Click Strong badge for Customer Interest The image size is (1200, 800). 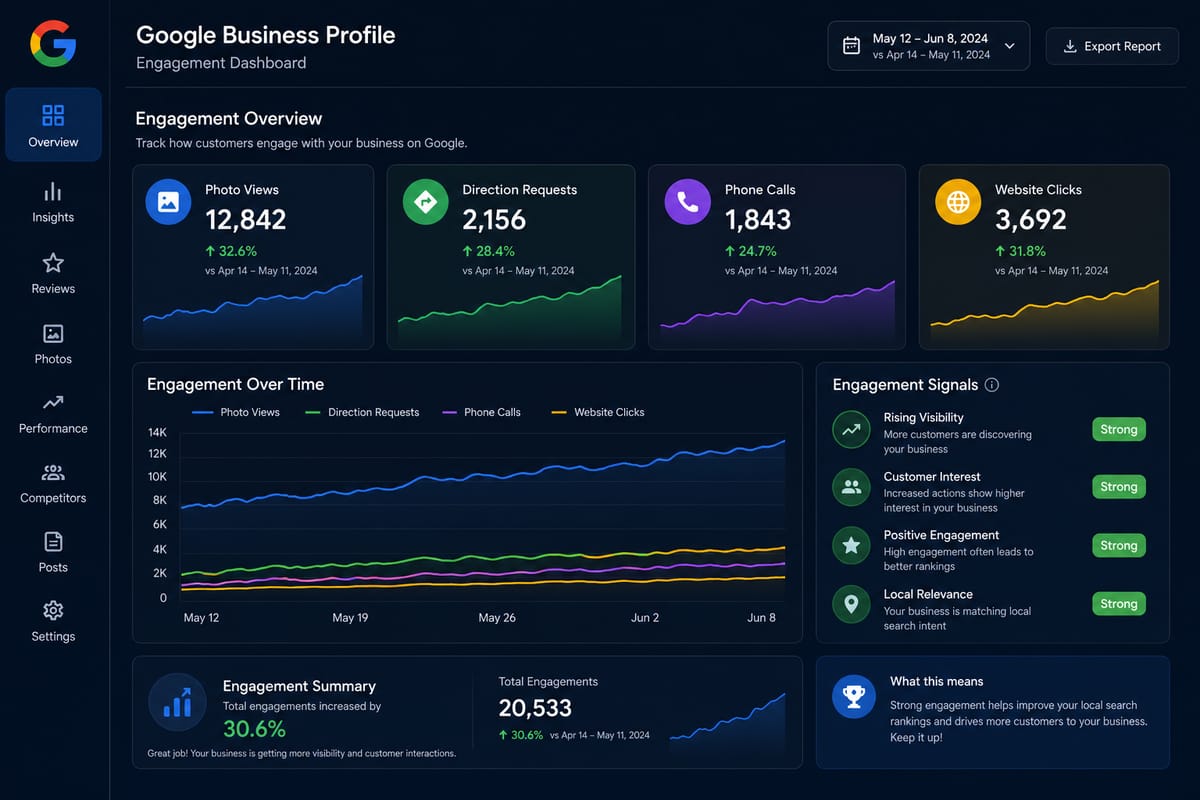pos(1119,487)
